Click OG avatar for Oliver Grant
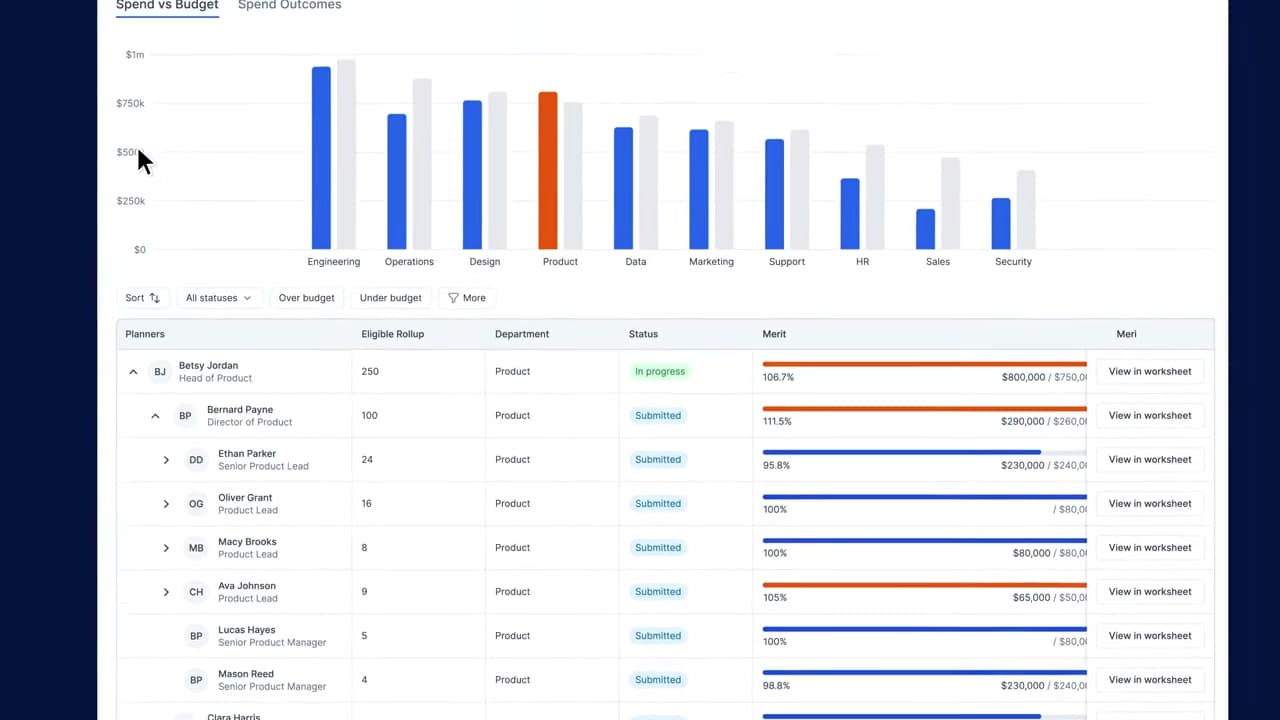 [x=196, y=504]
